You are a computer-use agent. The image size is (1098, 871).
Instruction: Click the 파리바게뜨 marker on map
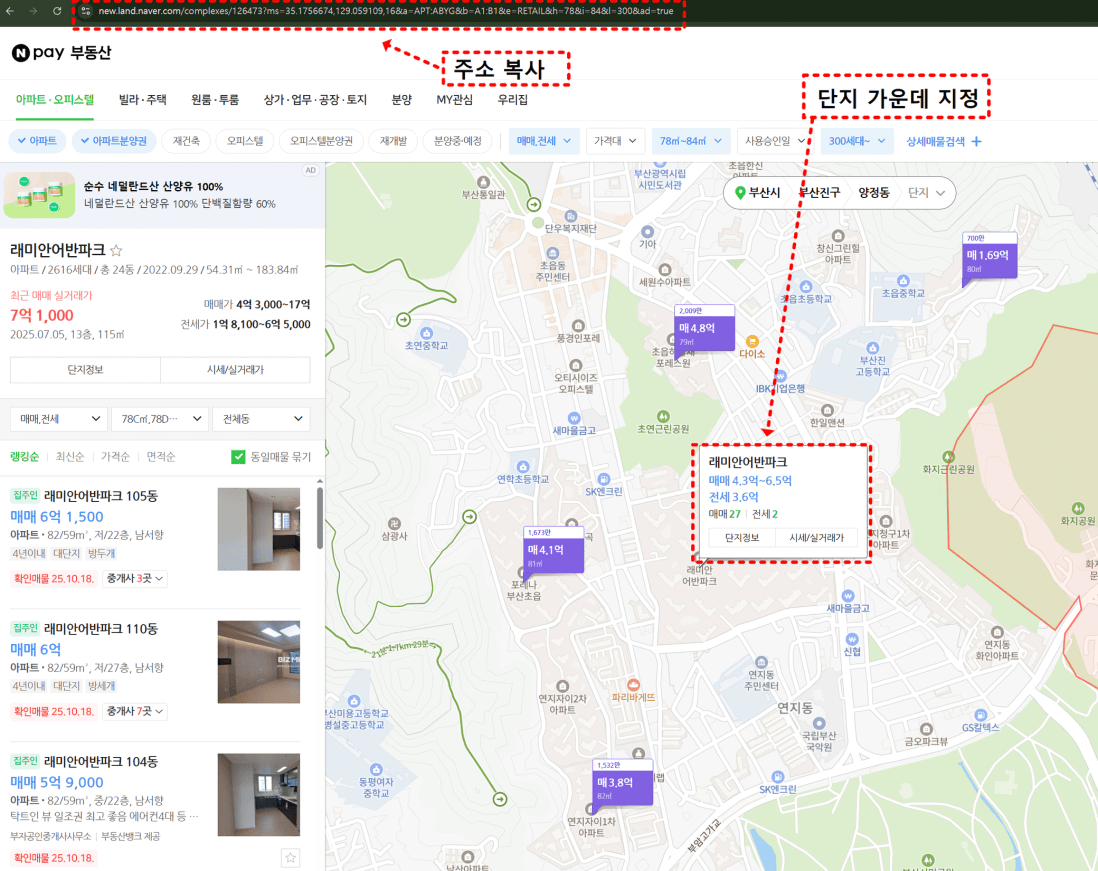click(x=633, y=685)
